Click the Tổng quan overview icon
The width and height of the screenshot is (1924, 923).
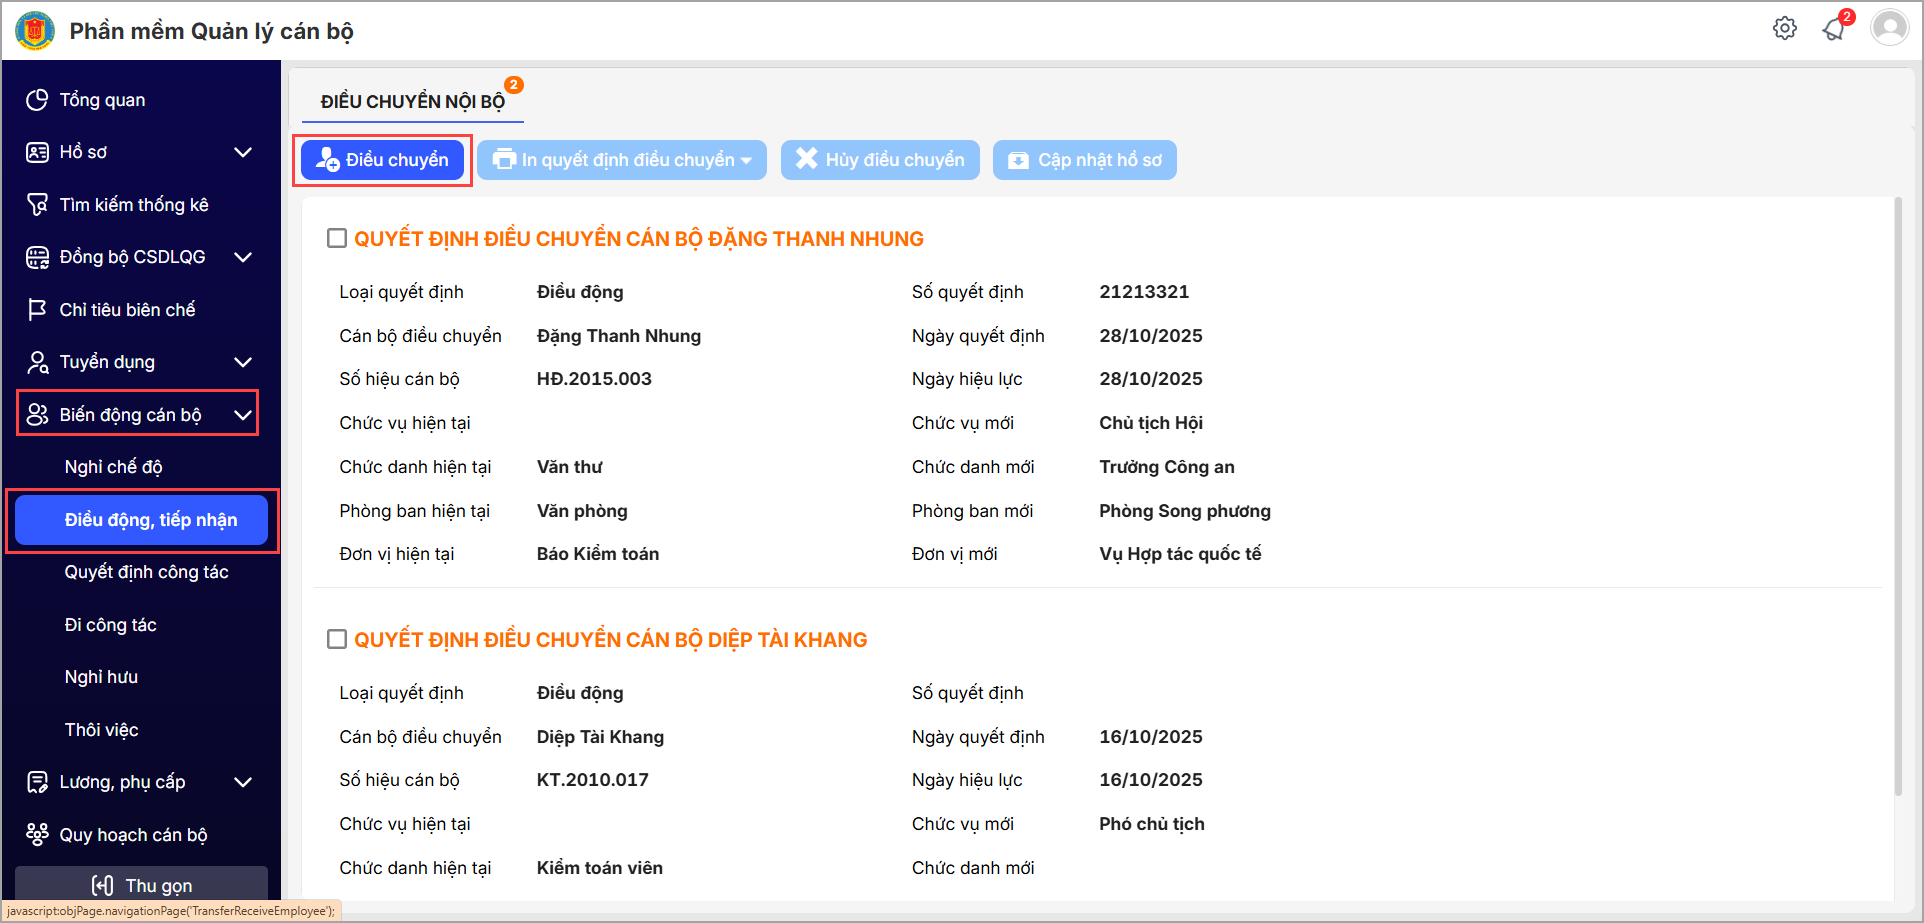[x=37, y=100]
